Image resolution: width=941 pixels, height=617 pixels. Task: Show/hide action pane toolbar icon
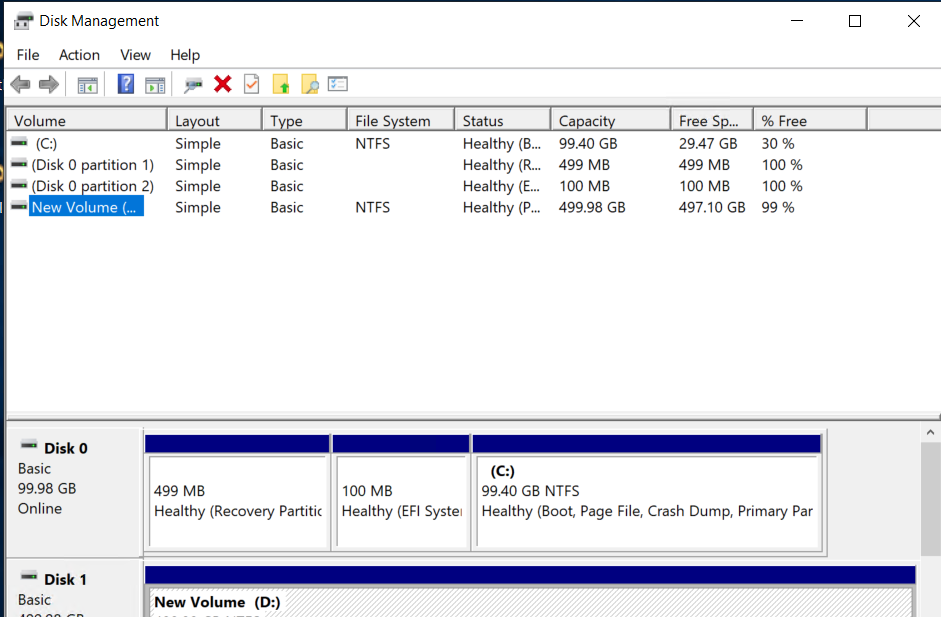[155, 85]
